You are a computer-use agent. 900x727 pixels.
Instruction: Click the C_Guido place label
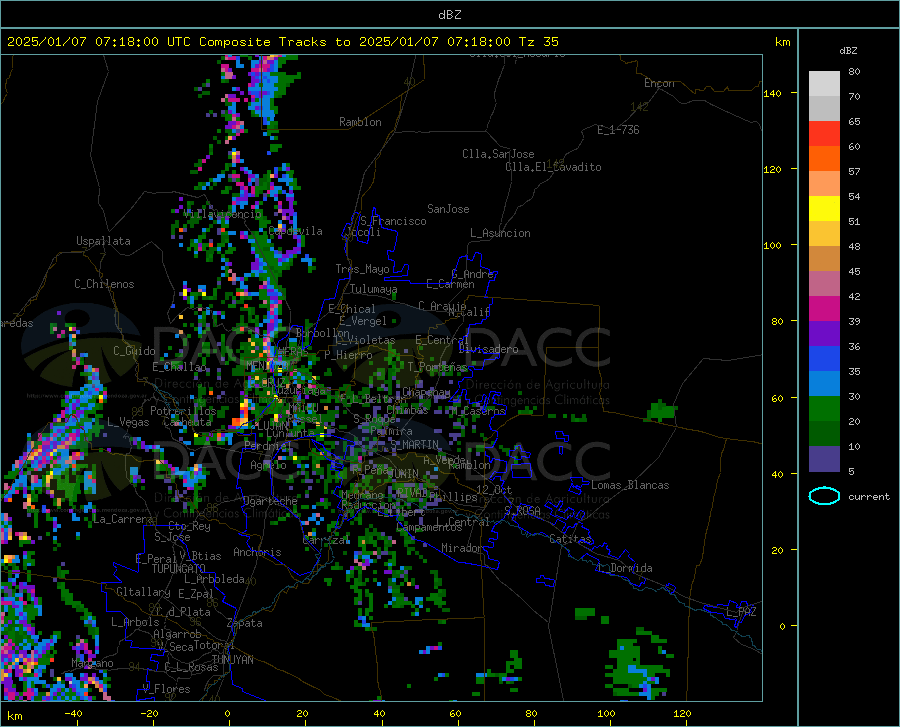point(134,351)
